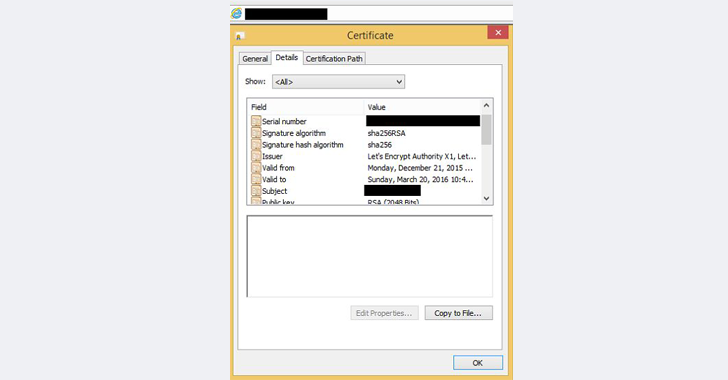Click the Signature hash algorithm field icon
Screen dimensions: 728x380
pos(256,144)
